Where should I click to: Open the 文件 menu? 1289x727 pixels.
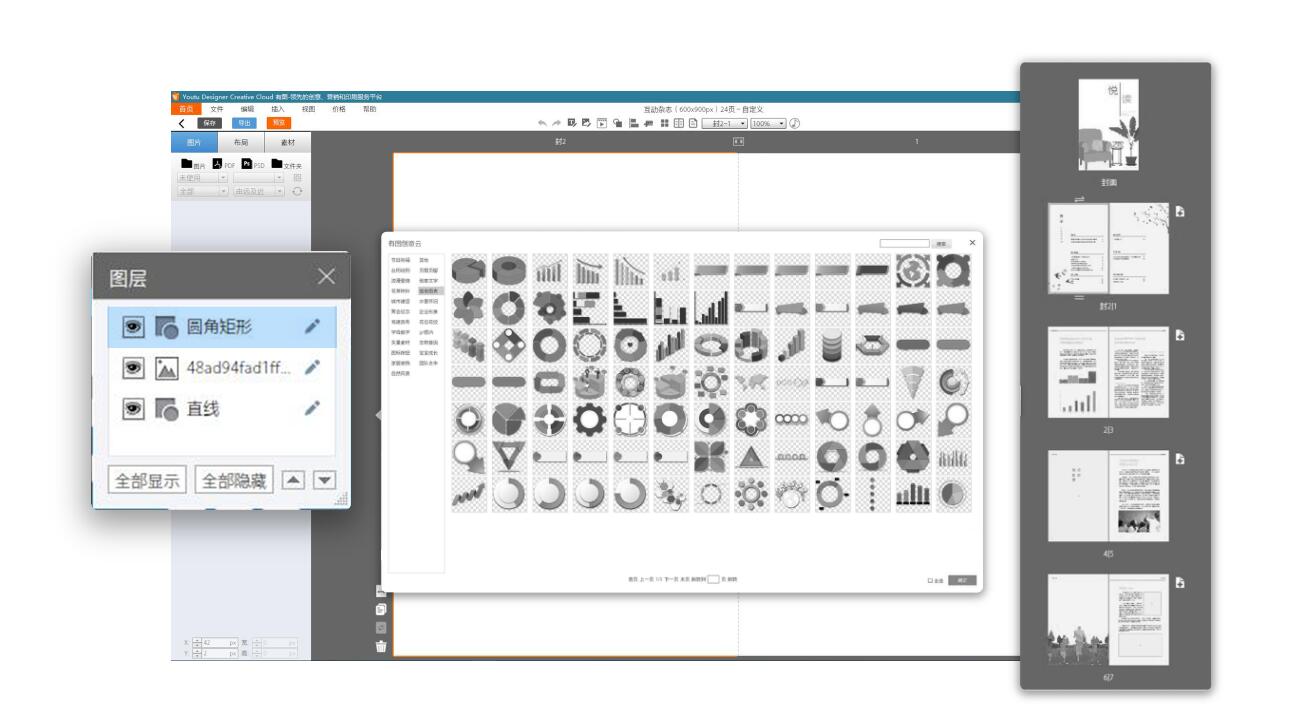tap(217, 109)
